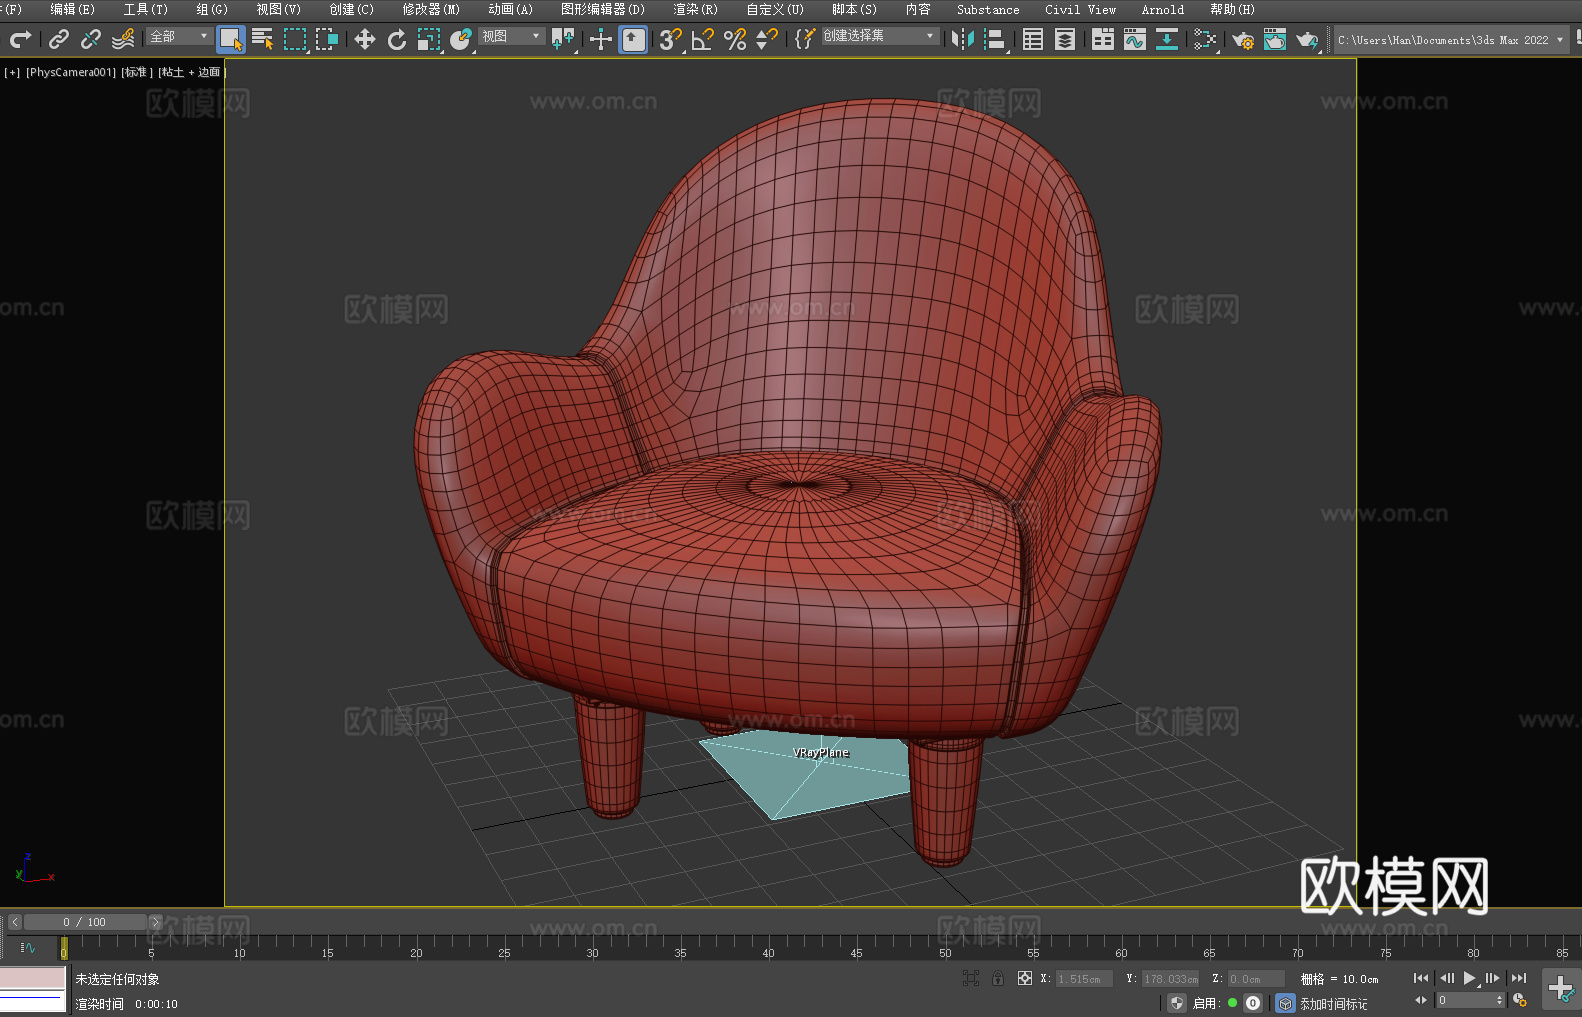
Task: Open the 帮助(H) menu
Action: [x=1232, y=9]
